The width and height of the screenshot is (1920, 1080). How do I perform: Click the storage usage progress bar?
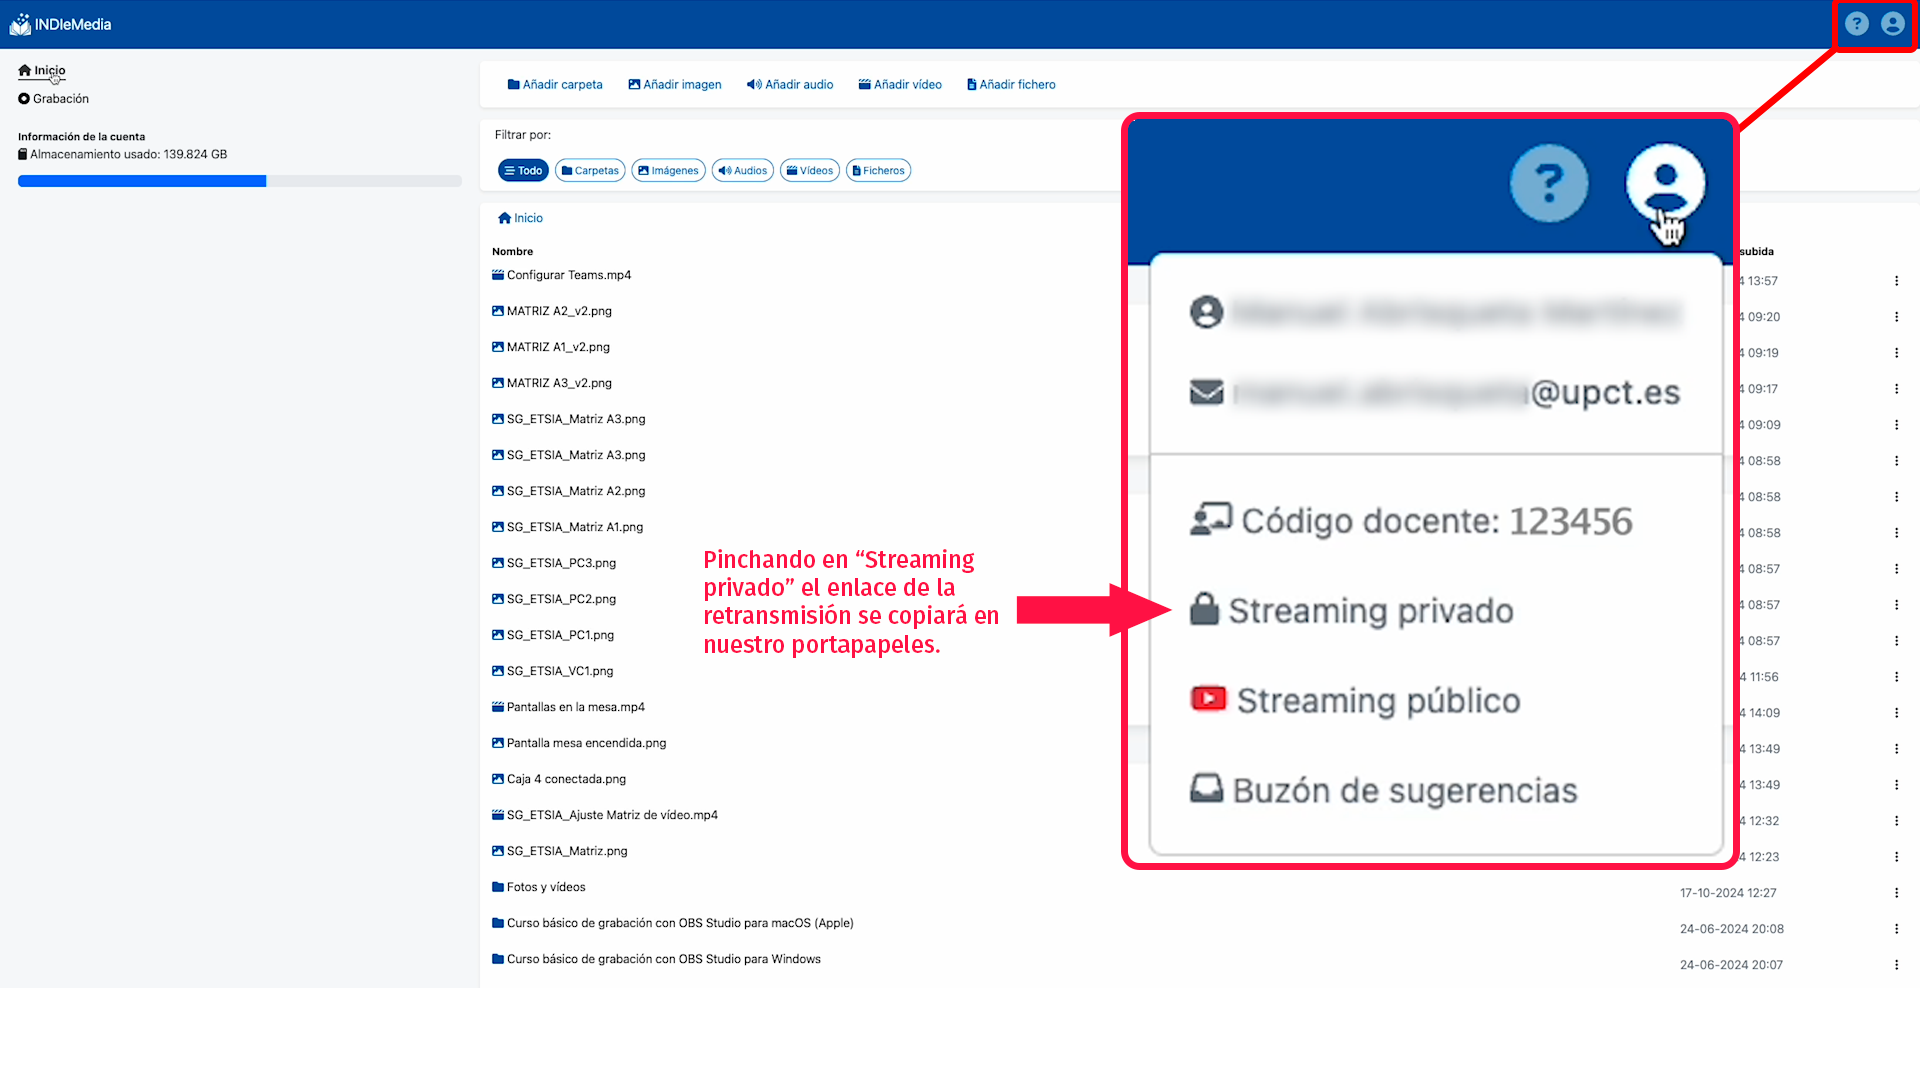(240, 181)
